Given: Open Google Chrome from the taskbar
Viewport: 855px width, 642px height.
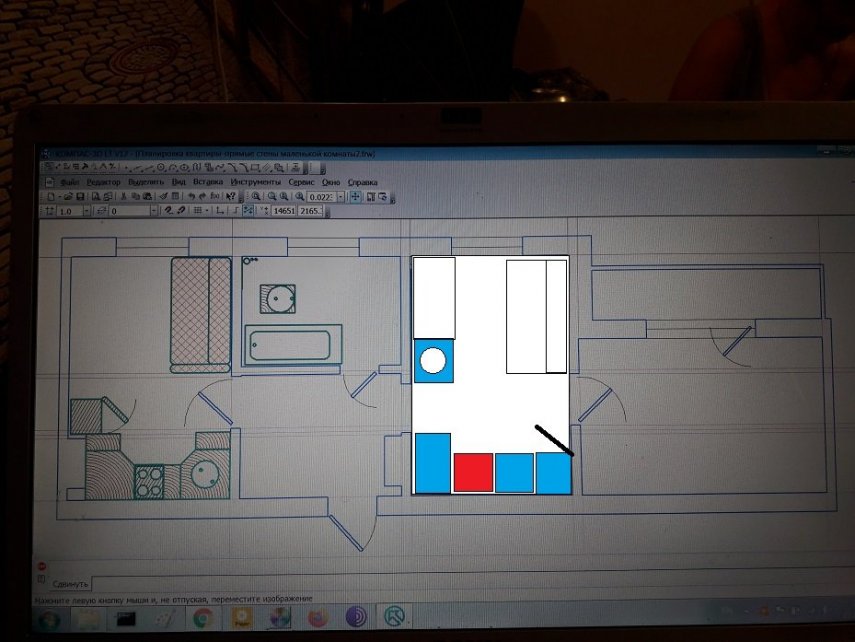Looking at the screenshot, I should coord(202,619).
